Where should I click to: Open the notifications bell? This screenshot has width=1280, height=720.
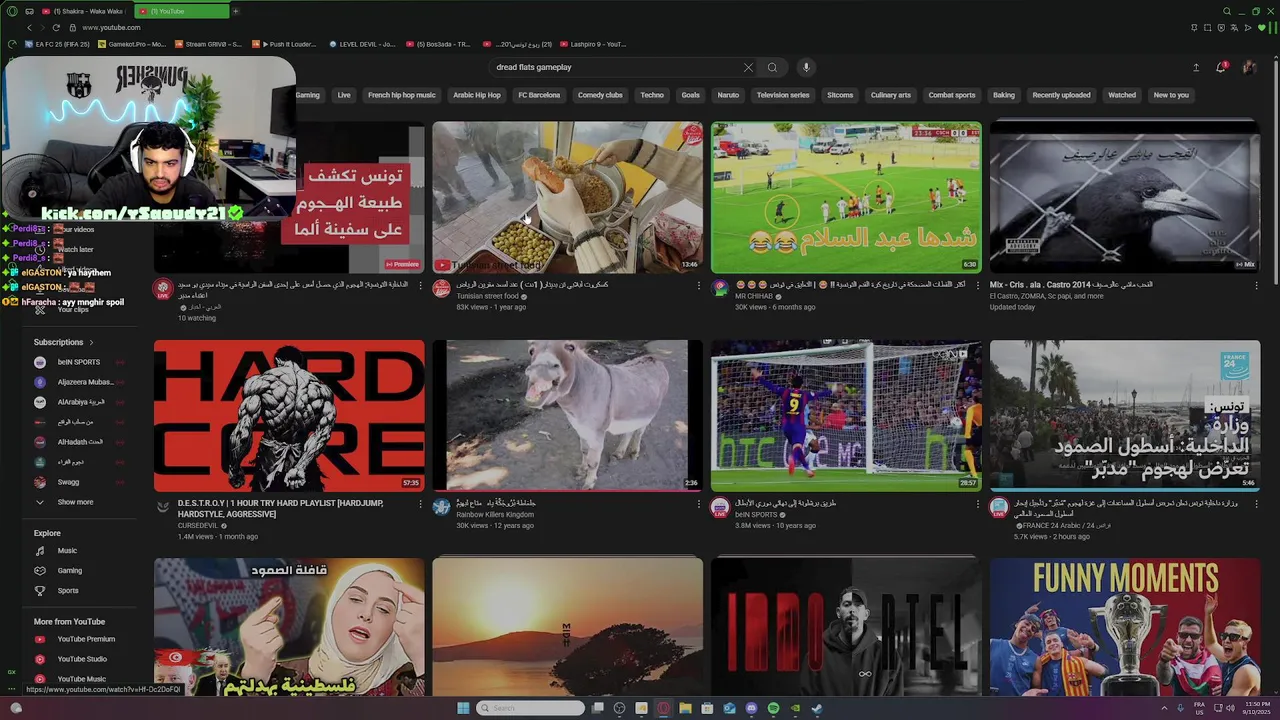coord(1221,67)
